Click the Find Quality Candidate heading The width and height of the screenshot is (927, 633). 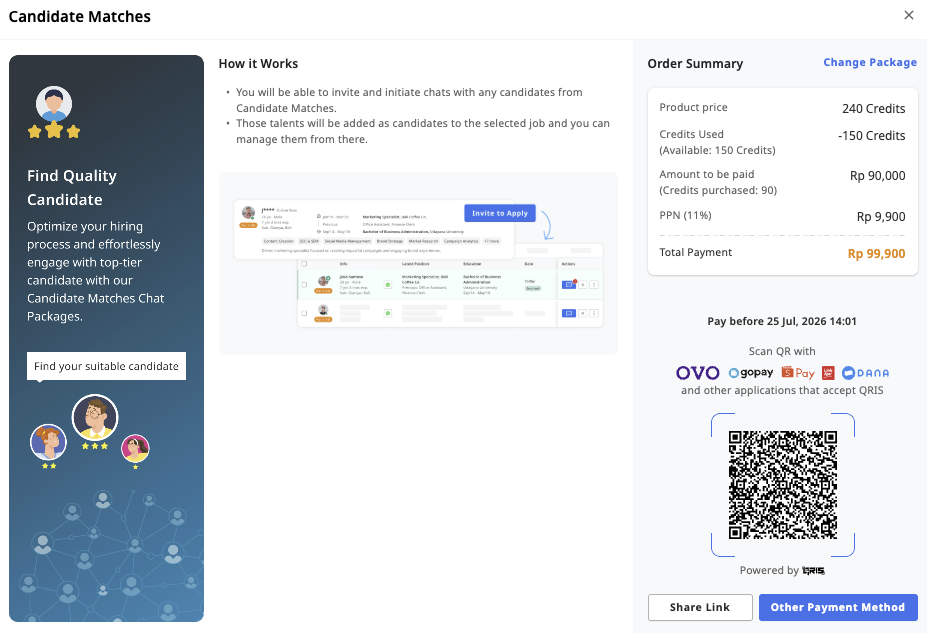click(x=72, y=188)
